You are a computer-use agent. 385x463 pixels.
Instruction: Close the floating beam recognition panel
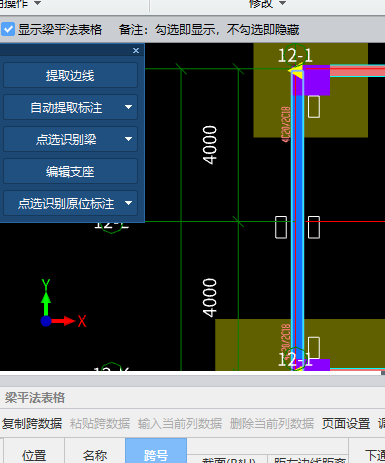[136, 50]
